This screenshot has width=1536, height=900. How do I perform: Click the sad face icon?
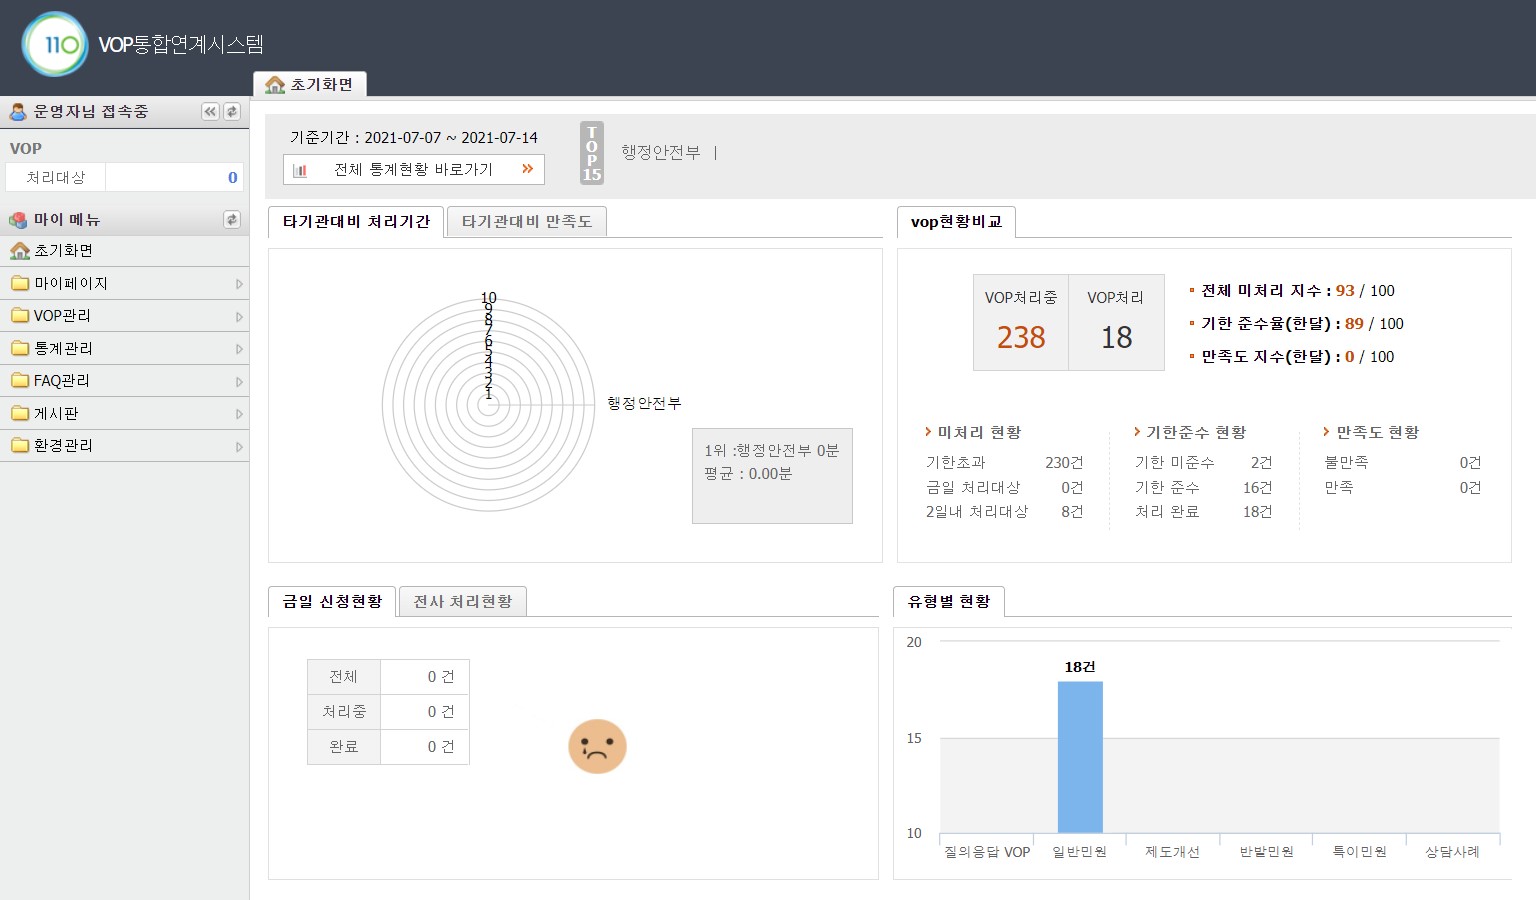tap(597, 746)
